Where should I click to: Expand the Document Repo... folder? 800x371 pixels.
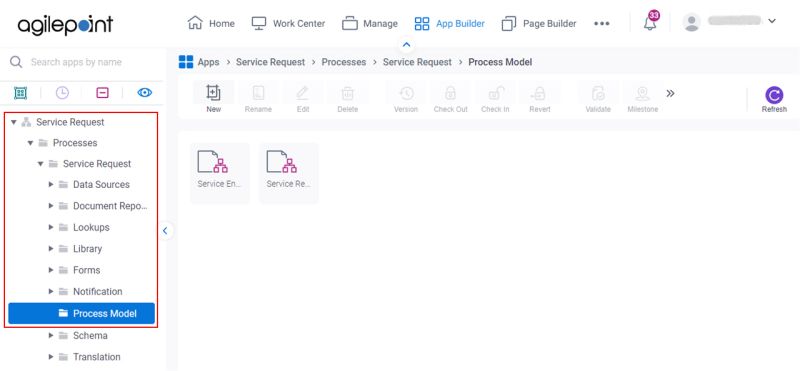pyautogui.click(x=51, y=206)
